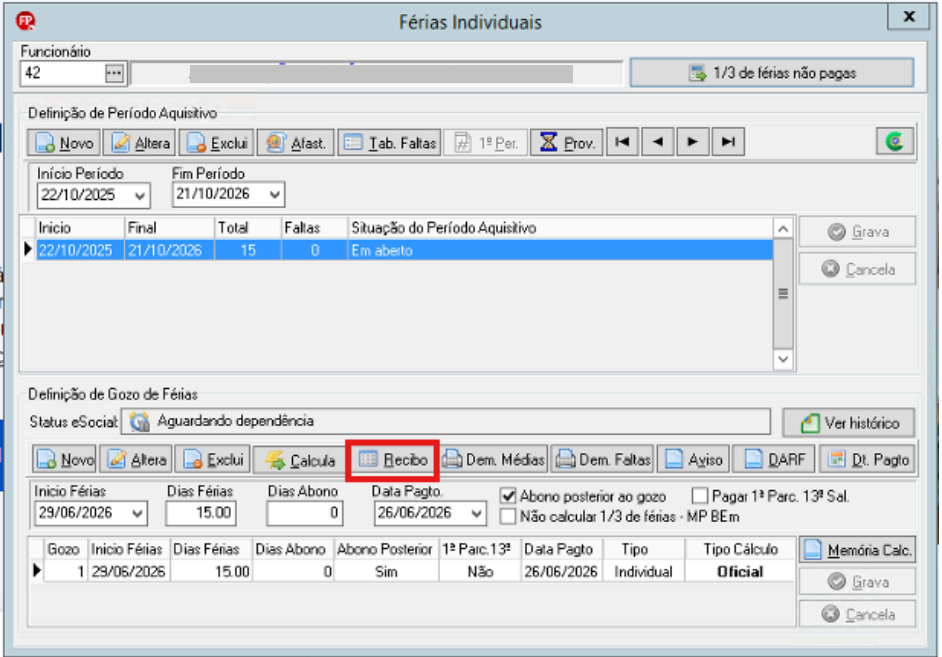The image size is (942, 657).
Task: Close the Férias Individuais window
Action: point(909,17)
